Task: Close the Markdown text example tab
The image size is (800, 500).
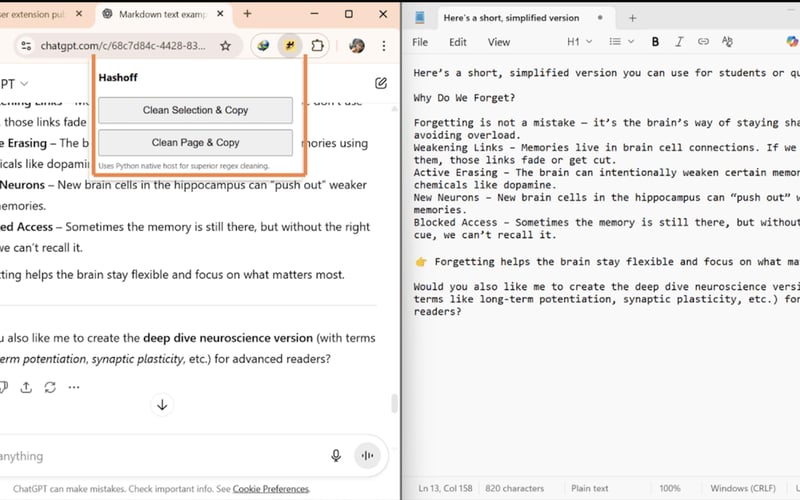Action: pyautogui.click(x=220, y=14)
